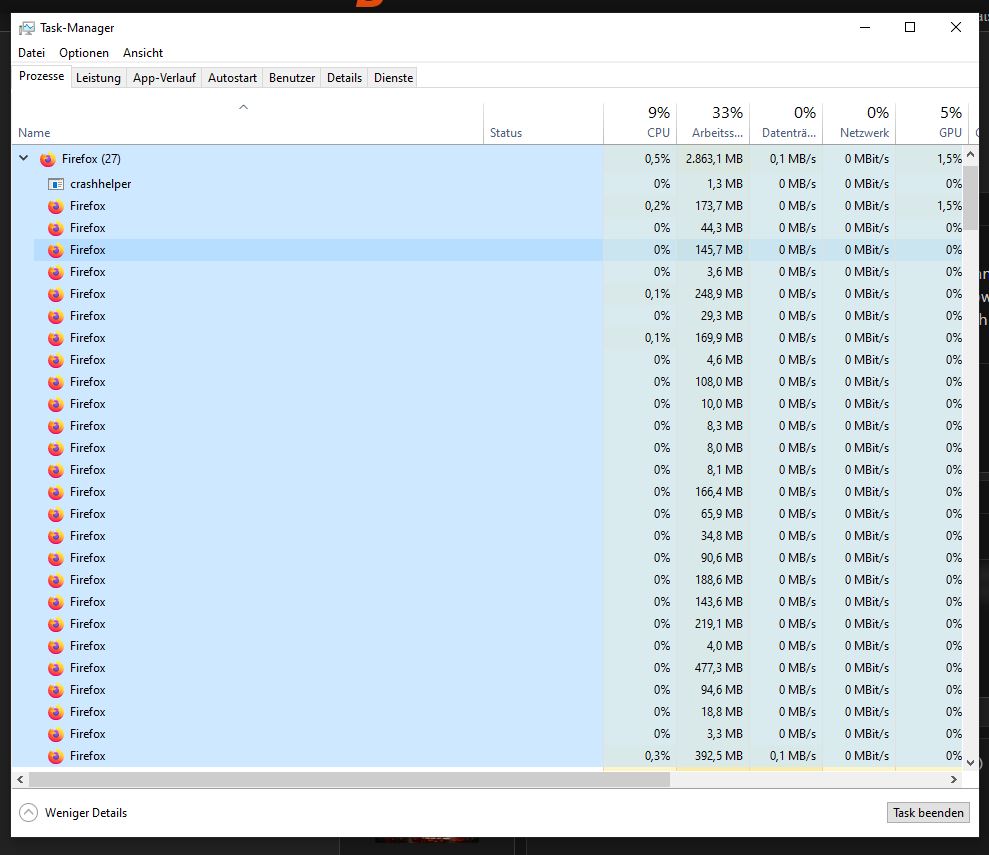Click Firefox icon in the 166,4 MB row
989x855 pixels.
pyautogui.click(x=56, y=492)
